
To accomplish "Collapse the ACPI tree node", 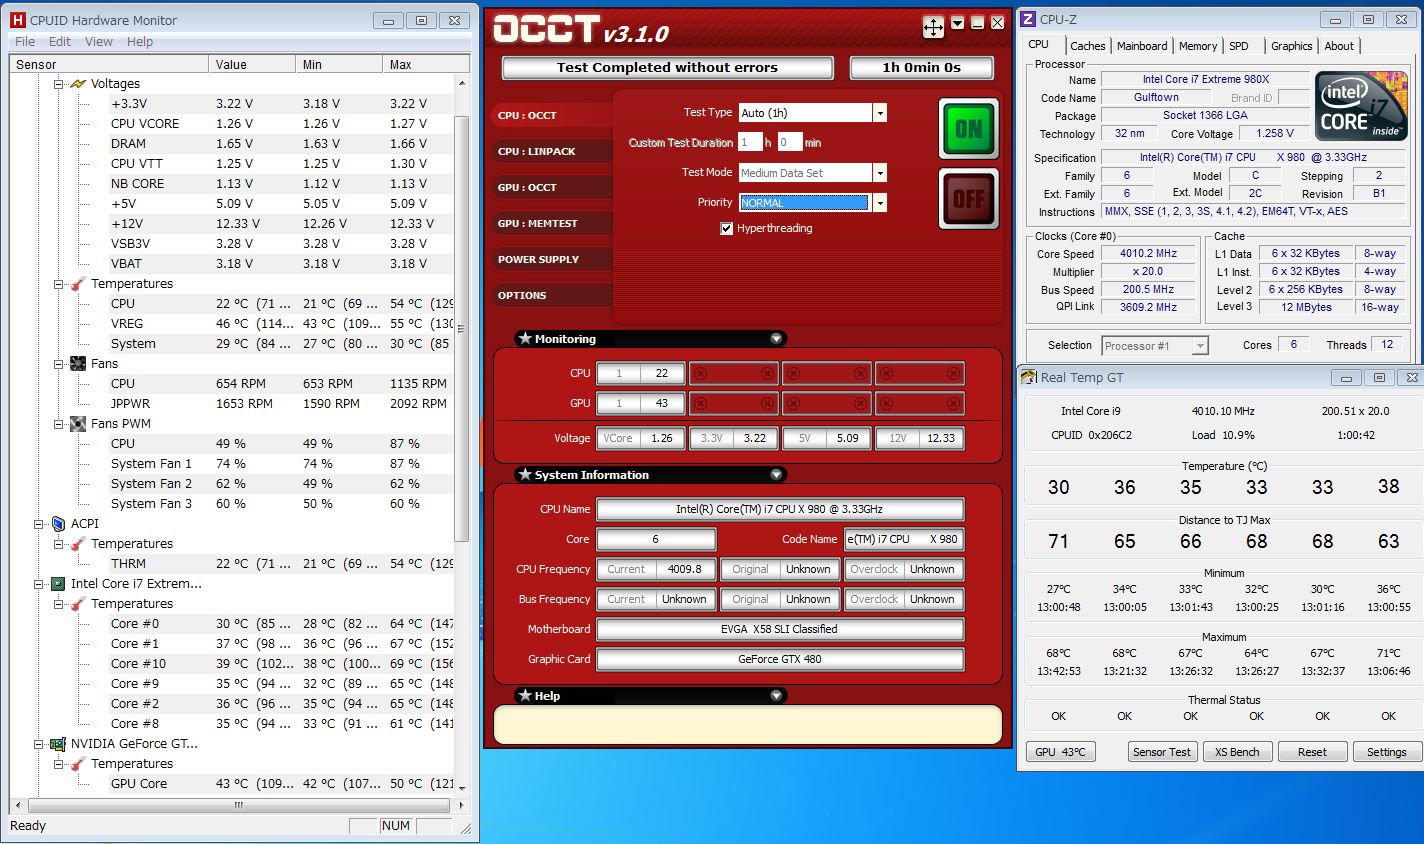I will (39, 524).
